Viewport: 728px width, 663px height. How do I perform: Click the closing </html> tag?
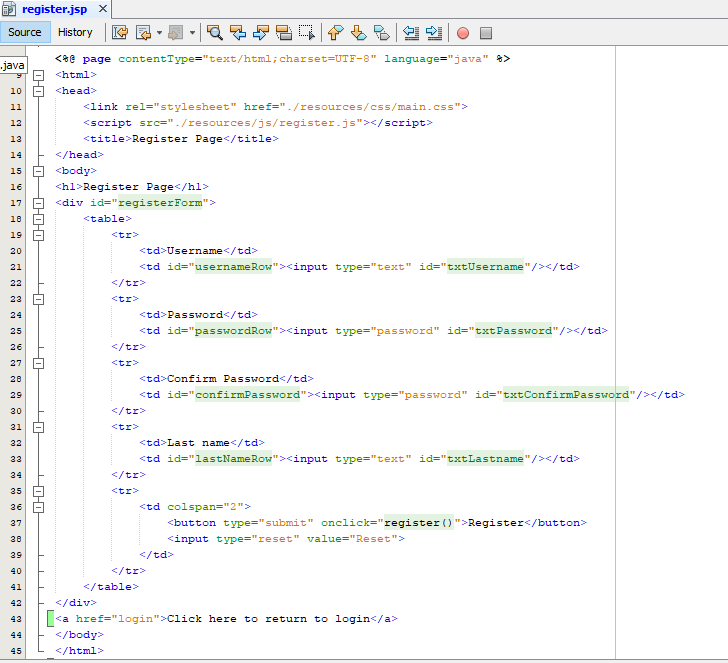coord(79,651)
